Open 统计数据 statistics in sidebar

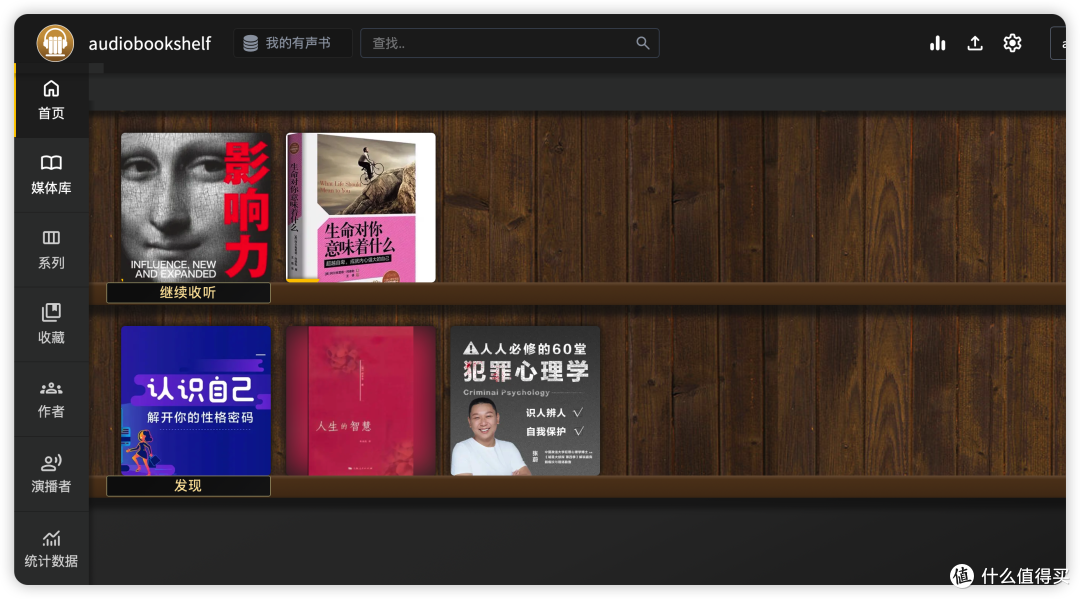(x=52, y=549)
